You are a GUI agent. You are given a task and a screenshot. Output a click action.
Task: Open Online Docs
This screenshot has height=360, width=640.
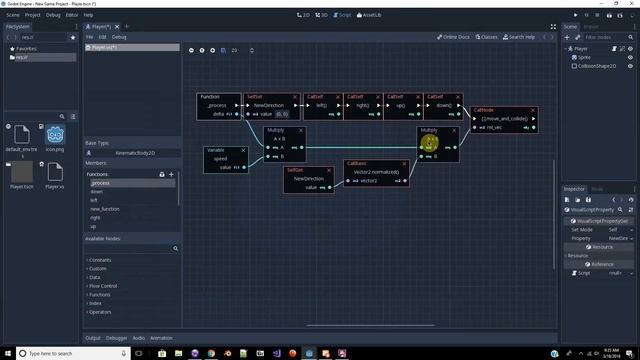coord(453,37)
